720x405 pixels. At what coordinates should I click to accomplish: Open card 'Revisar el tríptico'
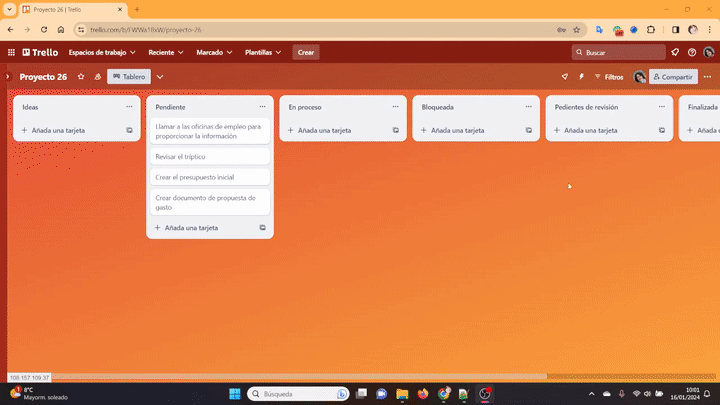click(210, 157)
